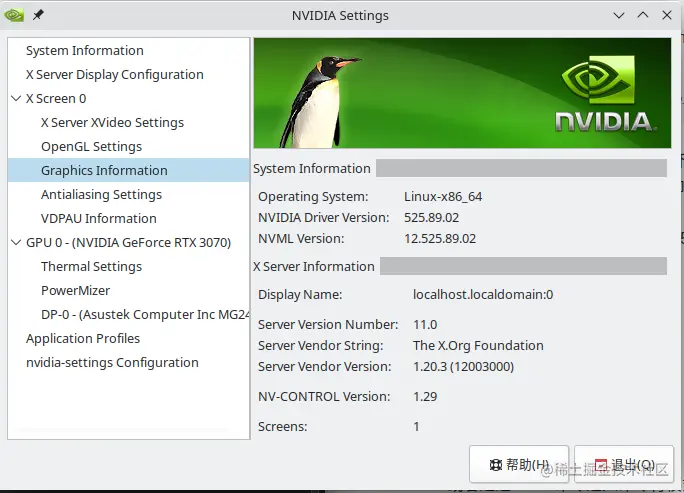Select GPU 0 NVIDIA GeForce RTX 3070

(x=128, y=243)
